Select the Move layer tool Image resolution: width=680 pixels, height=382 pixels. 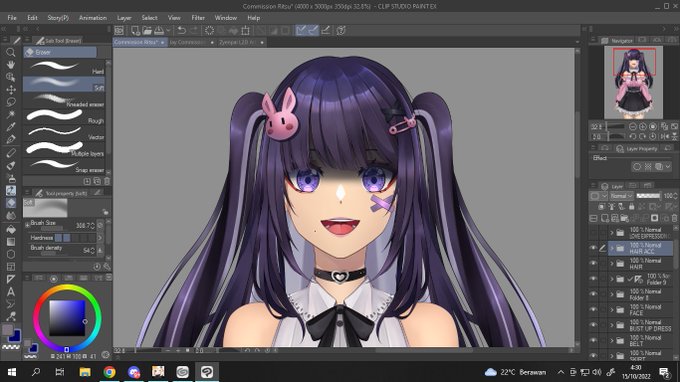[x=11, y=90]
